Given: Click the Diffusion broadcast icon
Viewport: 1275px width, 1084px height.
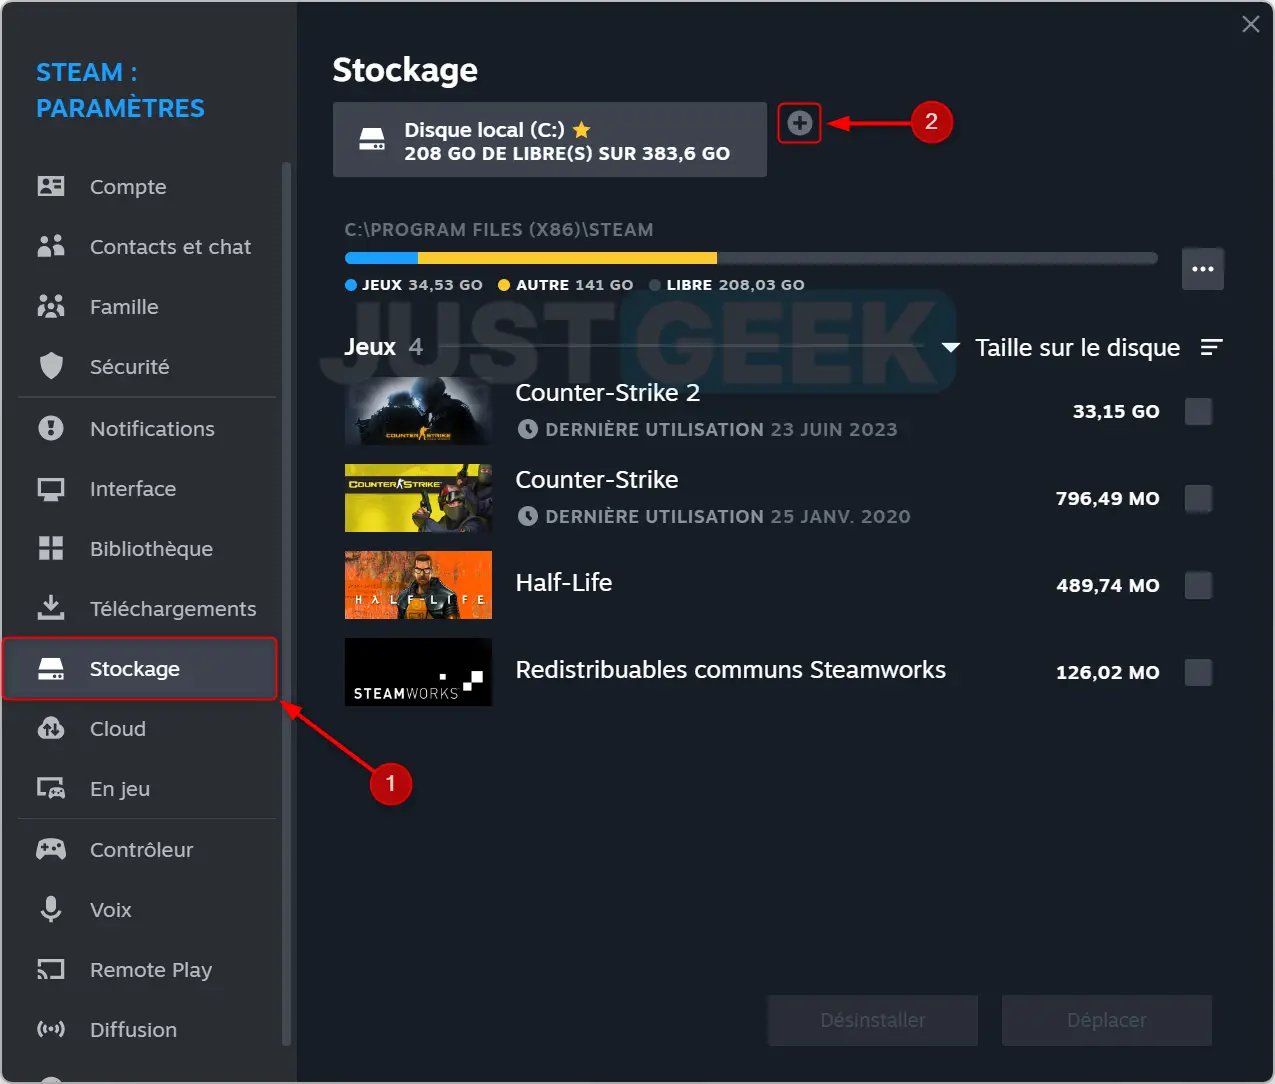Looking at the screenshot, I should coord(51,1029).
